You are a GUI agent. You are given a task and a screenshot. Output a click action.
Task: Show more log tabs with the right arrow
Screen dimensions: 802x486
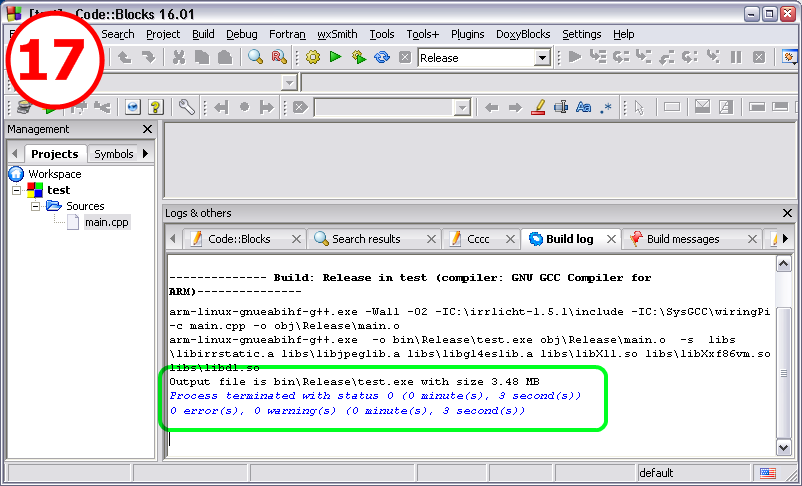tap(785, 238)
